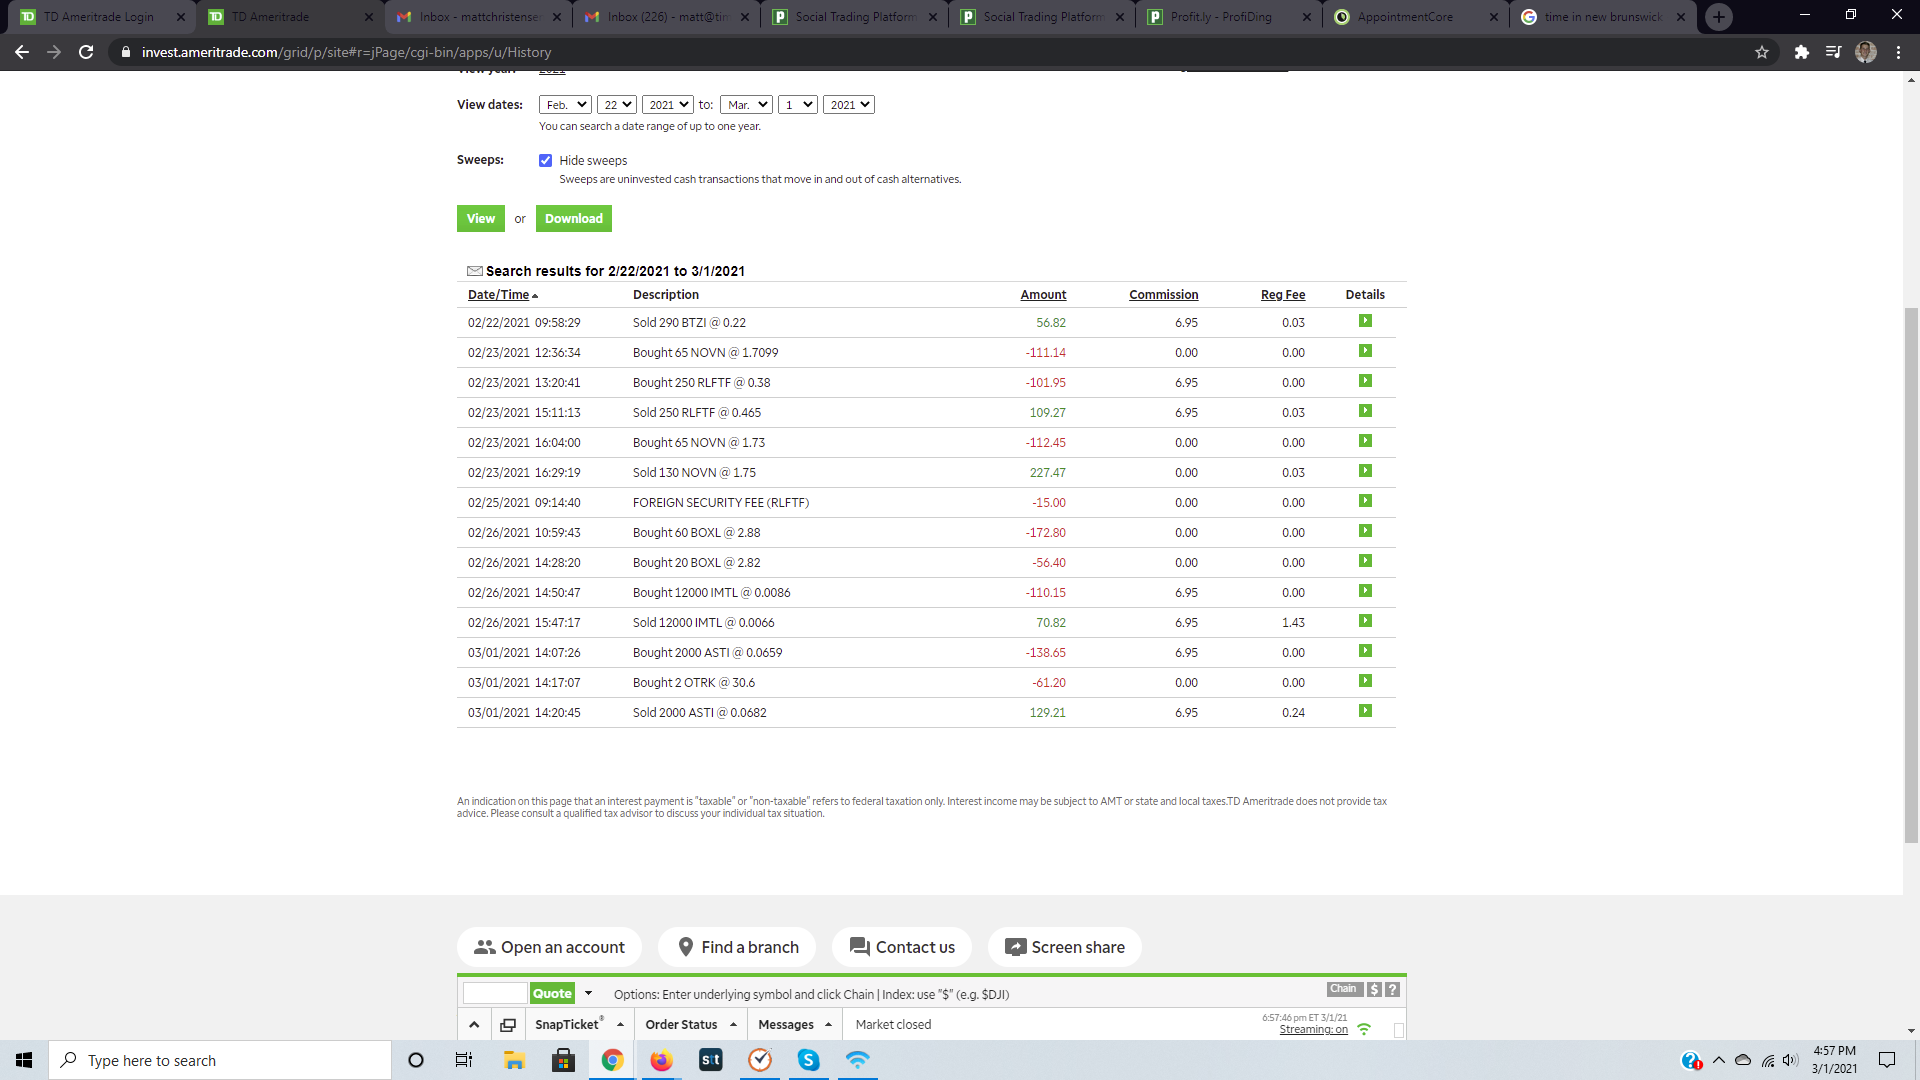Uncheck the Hide sweeps checkbox

click(545, 160)
